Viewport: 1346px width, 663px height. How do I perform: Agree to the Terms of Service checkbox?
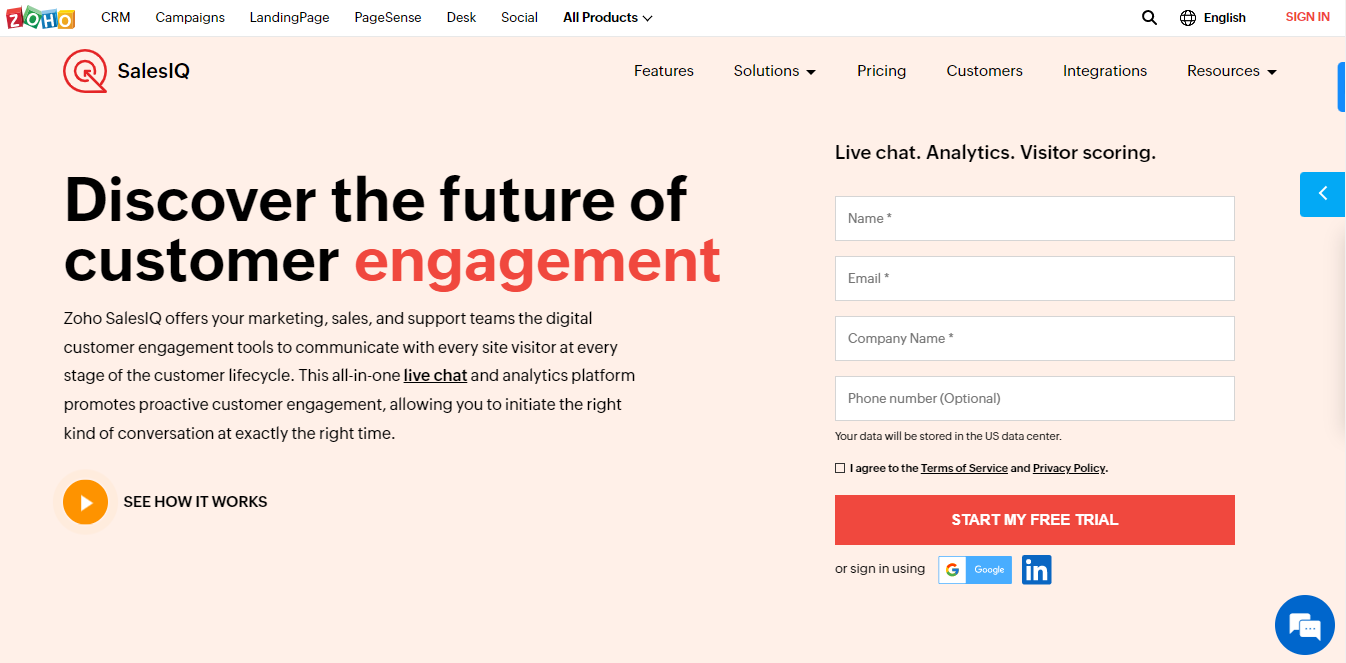pyautogui.click(x=840, y=467)
